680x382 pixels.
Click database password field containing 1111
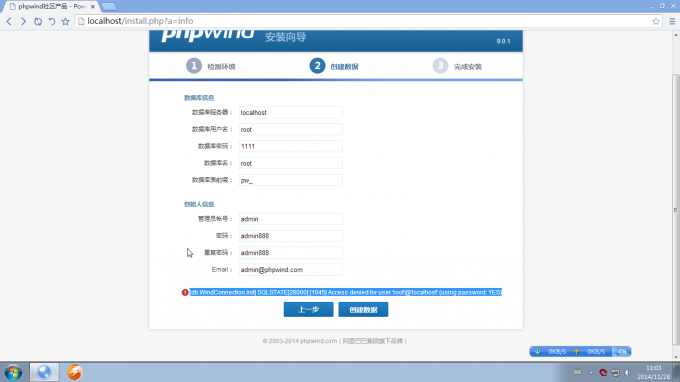pos(291,146)
